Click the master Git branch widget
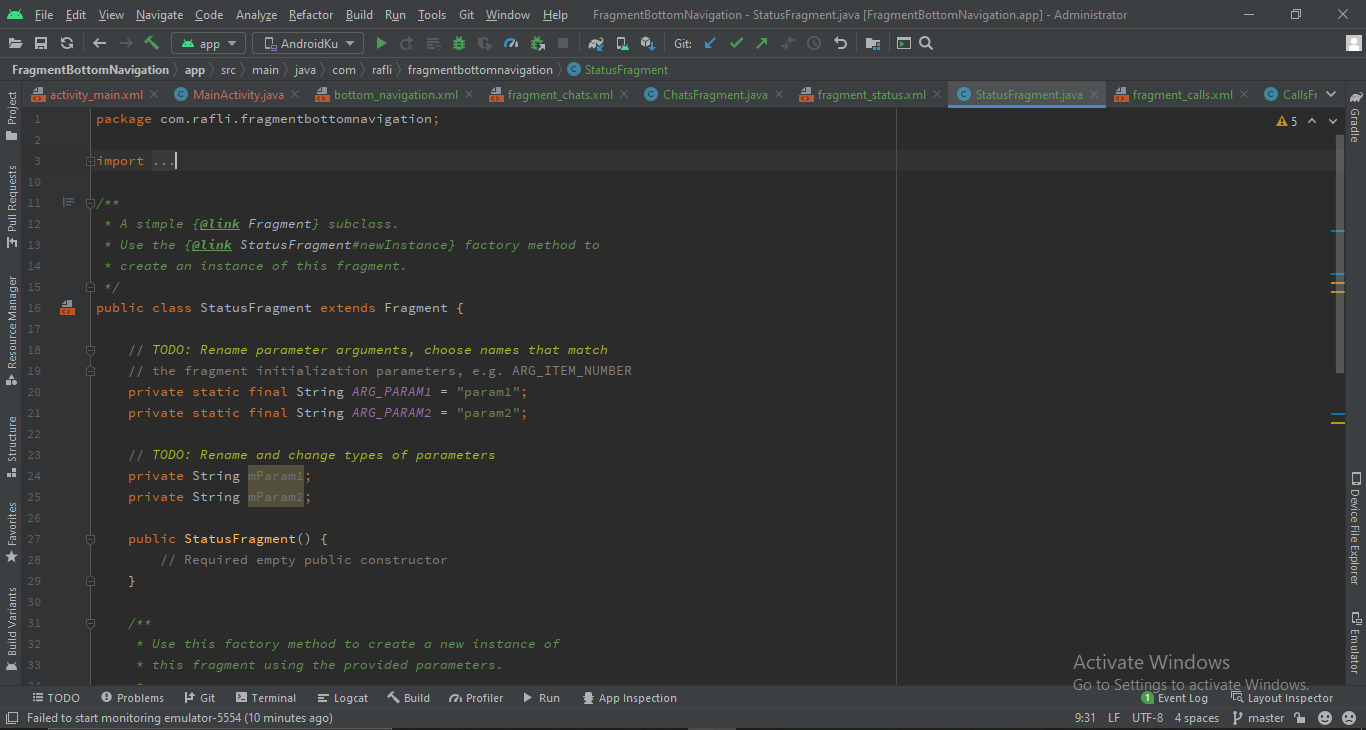Viewport: 1366px width, 730px height. point(1258,718)
